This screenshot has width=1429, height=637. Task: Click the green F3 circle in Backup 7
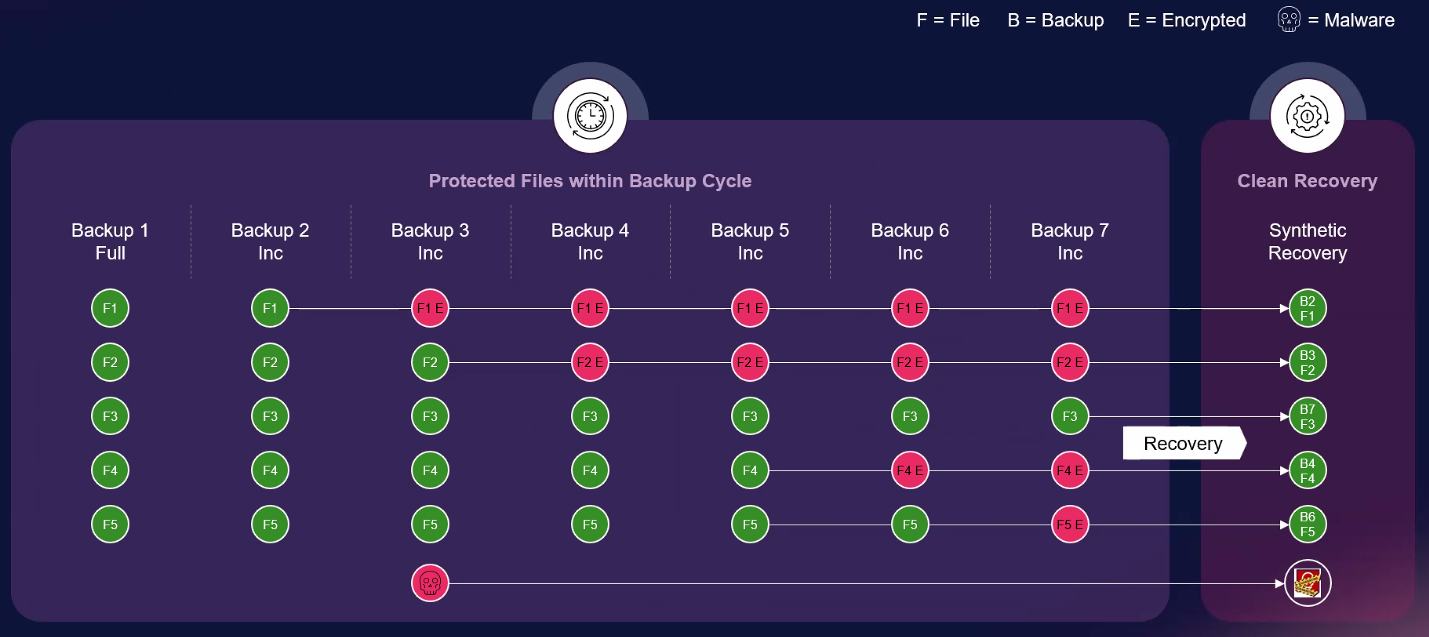point(1070,416)
